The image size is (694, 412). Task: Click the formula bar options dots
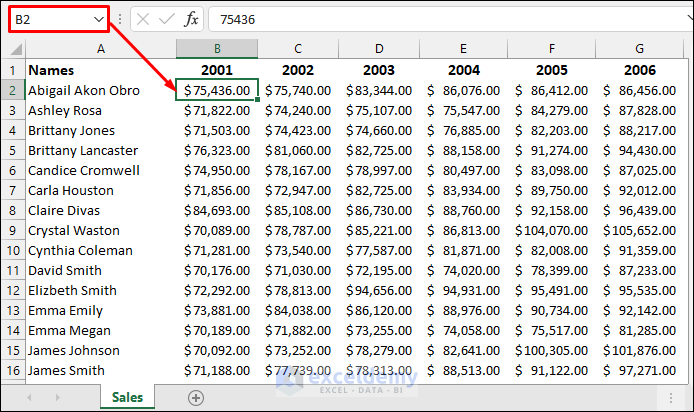pyautogui.click(x=120, y=19)
